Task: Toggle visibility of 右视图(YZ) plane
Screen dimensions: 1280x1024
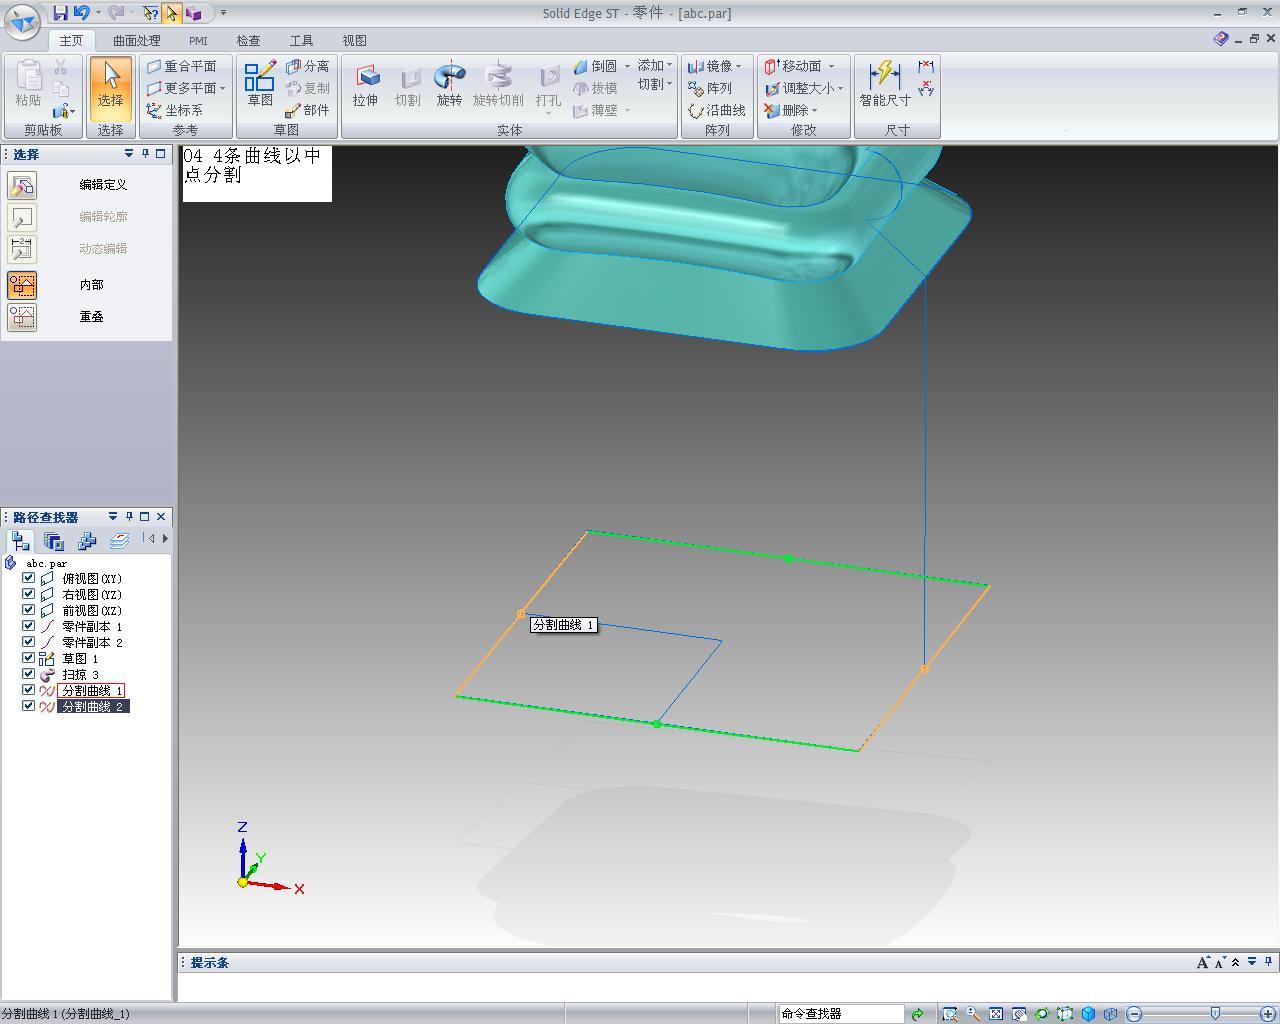Action: pos(29,594)
